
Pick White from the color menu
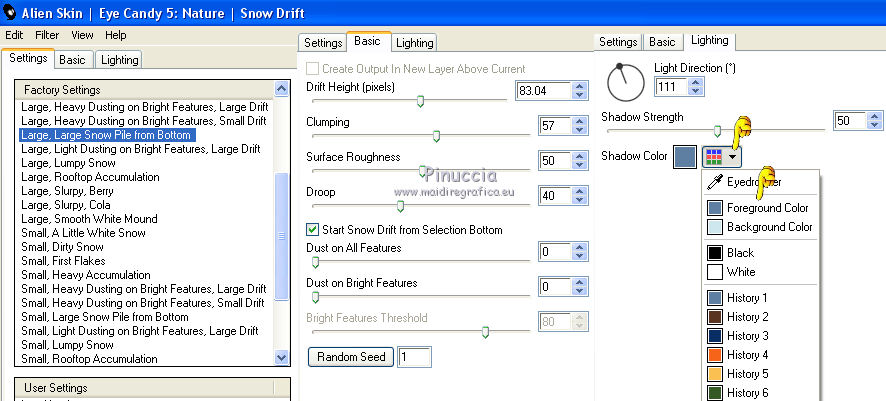[x=761, y=272]
